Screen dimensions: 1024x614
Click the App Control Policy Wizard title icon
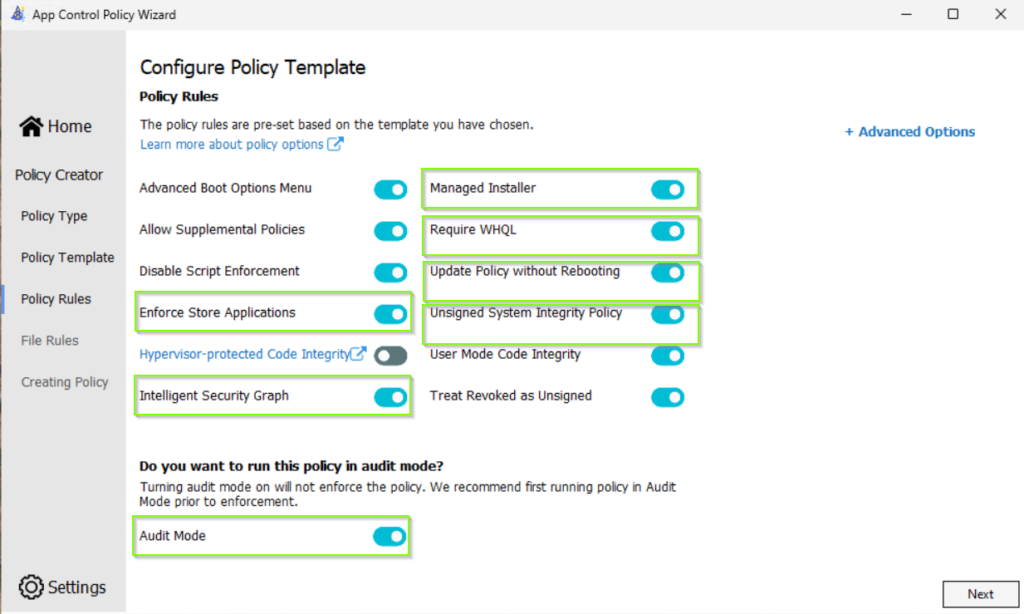pyautogui.click(x=16, y=15)
